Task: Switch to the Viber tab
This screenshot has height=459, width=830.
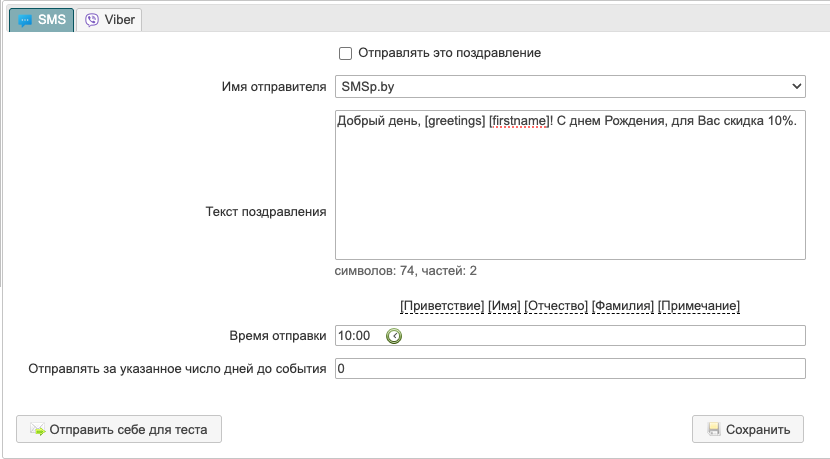Action: pos(112,19)
